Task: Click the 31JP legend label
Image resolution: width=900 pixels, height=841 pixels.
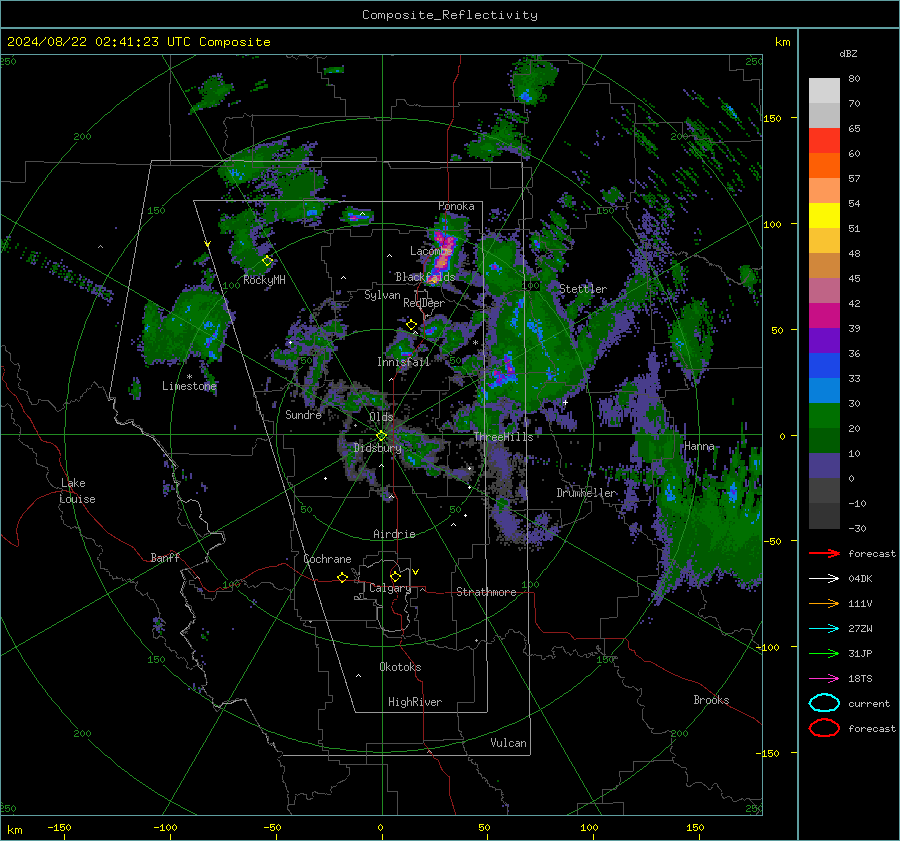Action: pos(860,653)
